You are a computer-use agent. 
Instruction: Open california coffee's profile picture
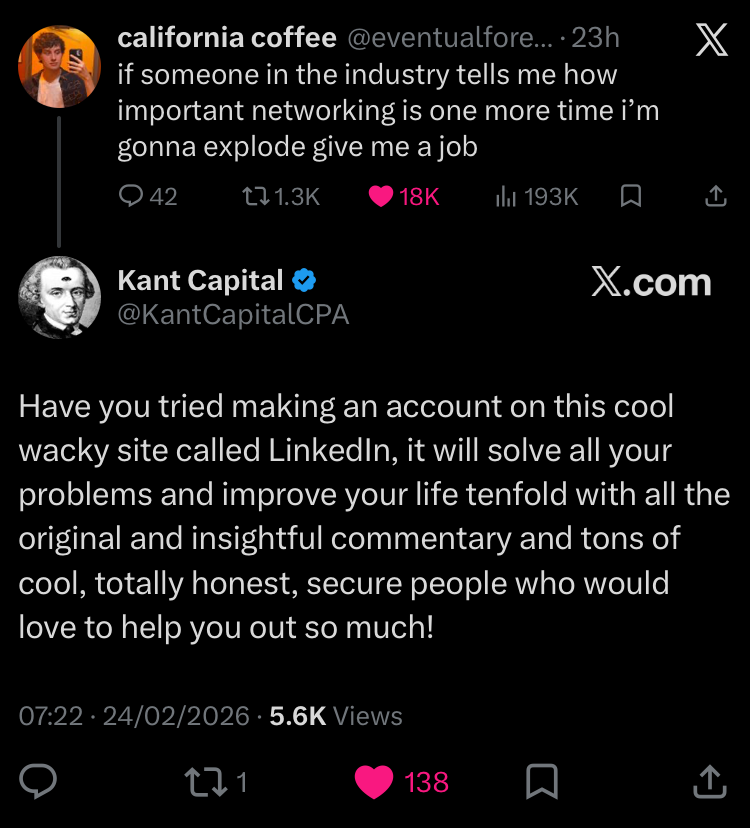tap(59, 66)
